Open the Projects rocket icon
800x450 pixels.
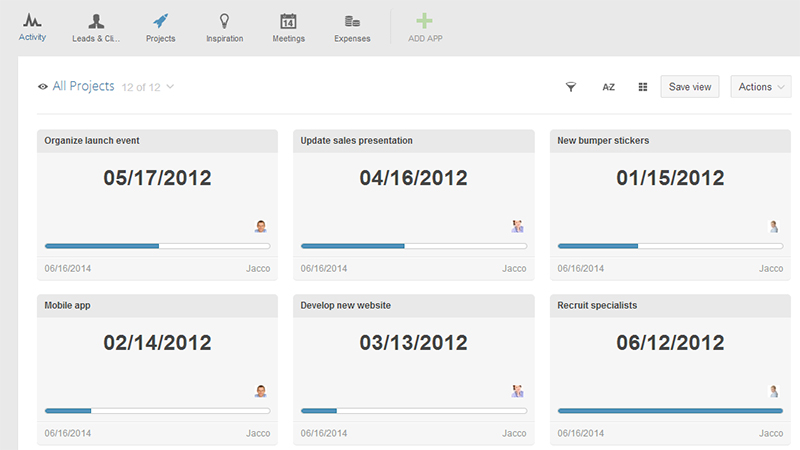[160, 21]
